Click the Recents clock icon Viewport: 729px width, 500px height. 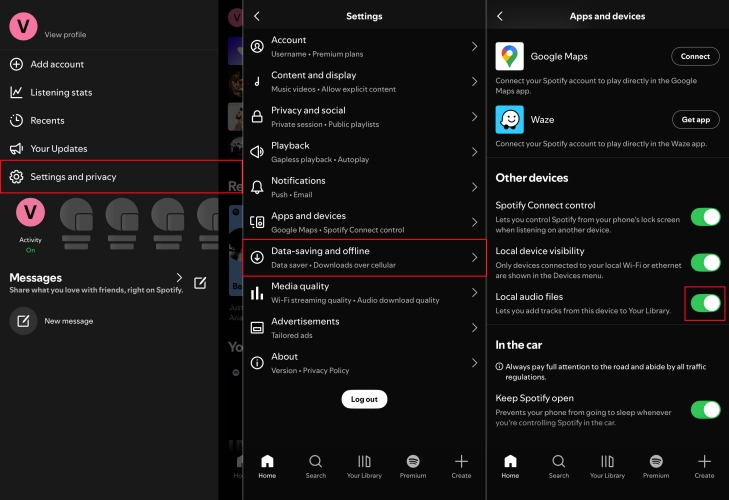pyautogui.click(x=16, y=120)
